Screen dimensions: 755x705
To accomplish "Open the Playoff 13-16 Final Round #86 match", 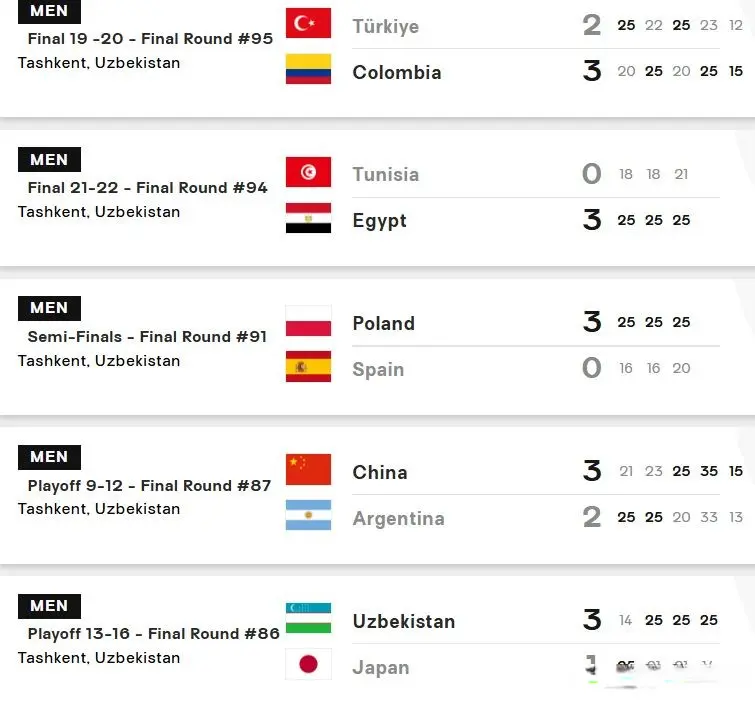I will pos(154,634).
